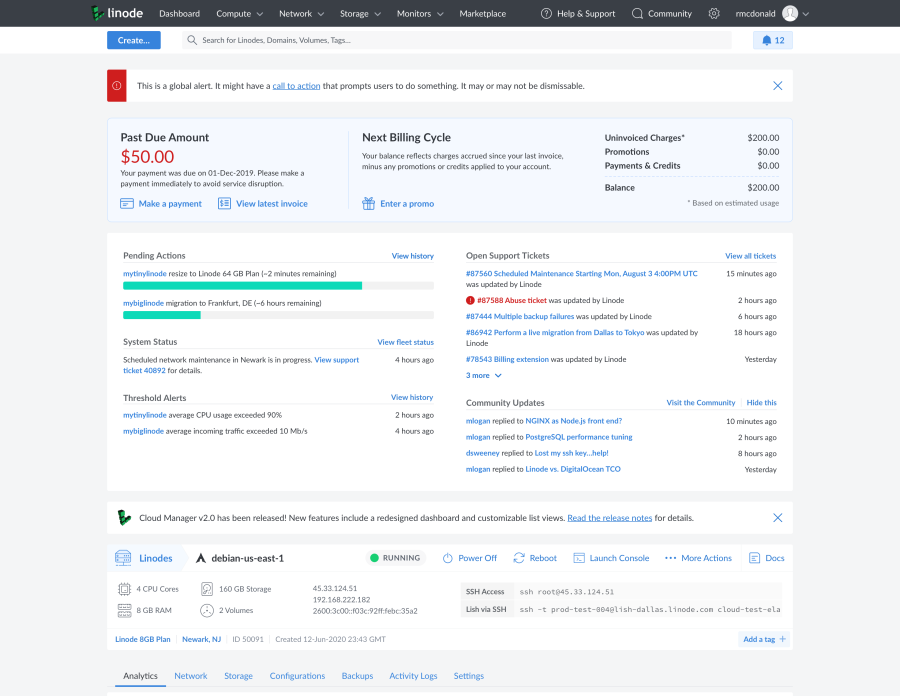Click Enter a promo link
900x696 pixels.
pyautogui.click(x=407, y=204)
